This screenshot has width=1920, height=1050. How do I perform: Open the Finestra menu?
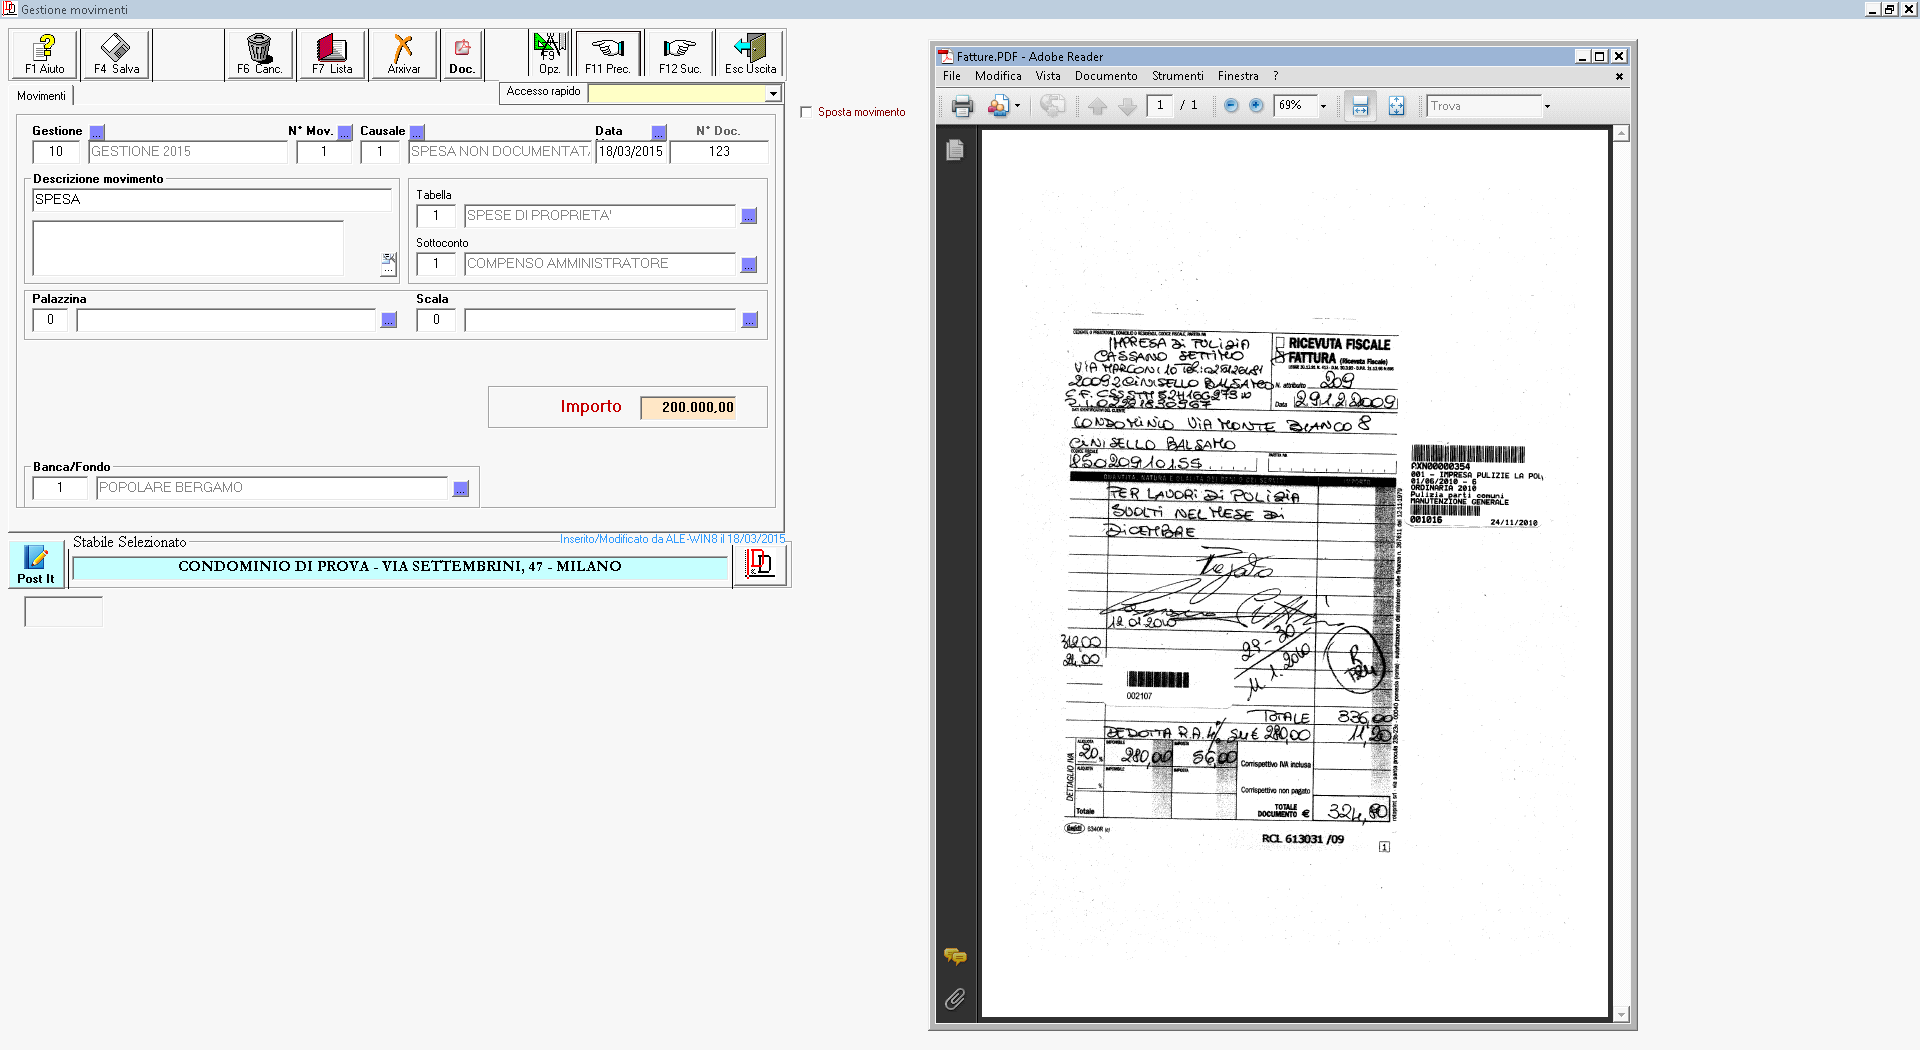click(x=1238, y=76)
